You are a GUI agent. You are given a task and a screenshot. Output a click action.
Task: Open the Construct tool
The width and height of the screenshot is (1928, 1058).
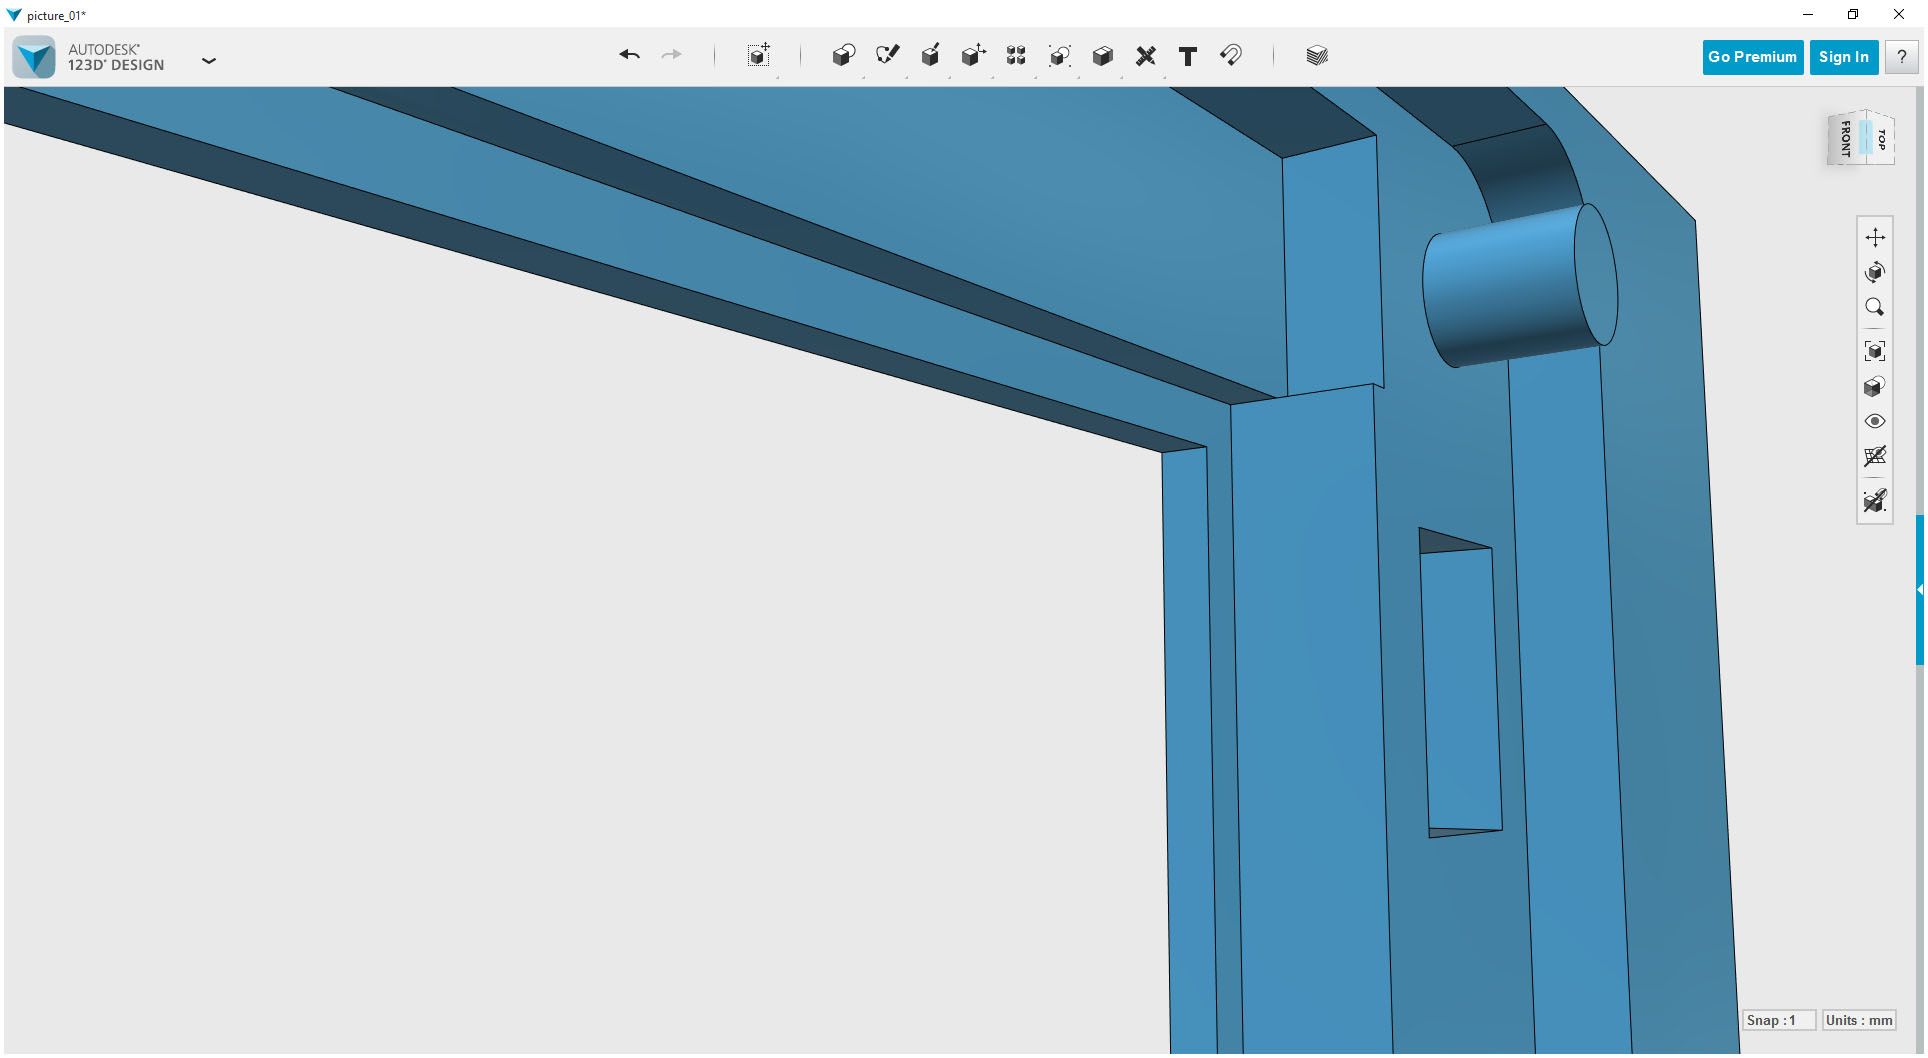tap(931, 56)
